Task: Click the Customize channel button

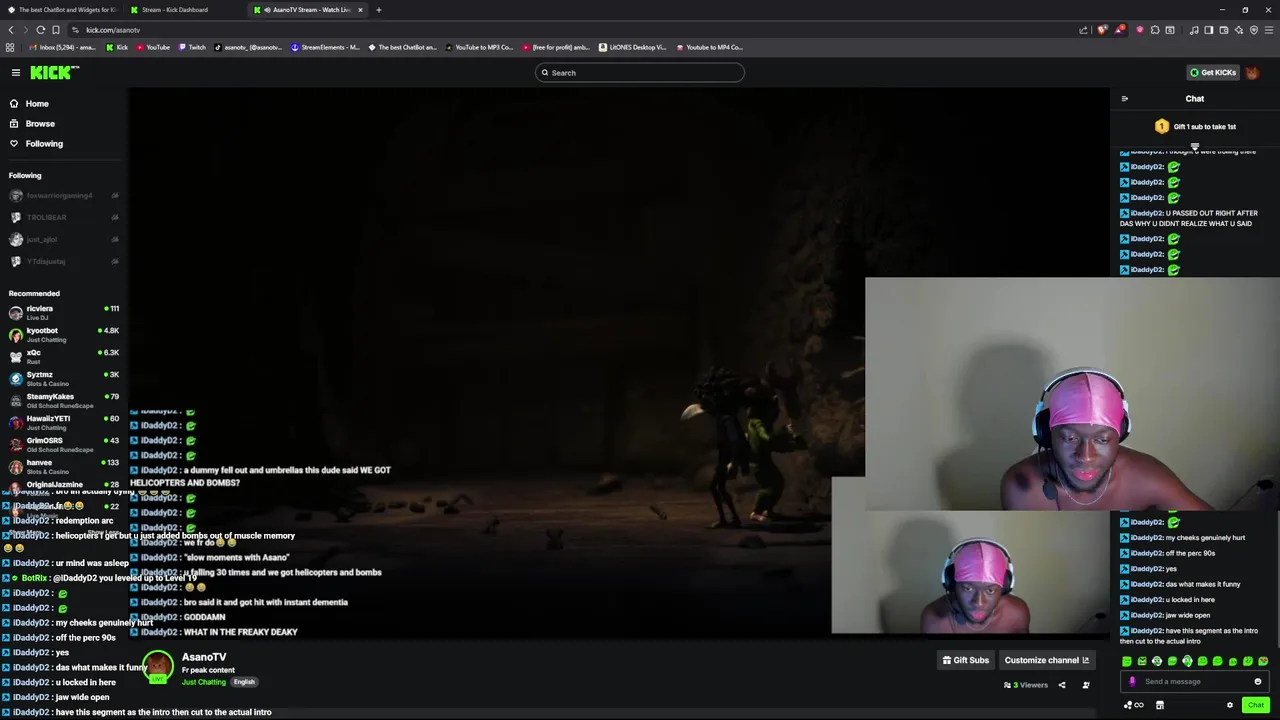Action: (x=1046, y=660)
